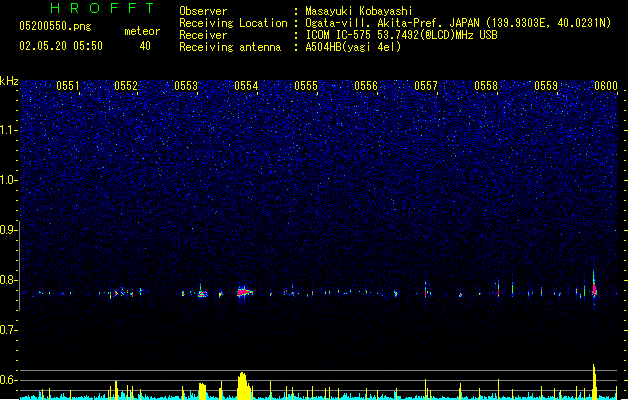Click the tall meteor echo just before 0600

(594, 285)
